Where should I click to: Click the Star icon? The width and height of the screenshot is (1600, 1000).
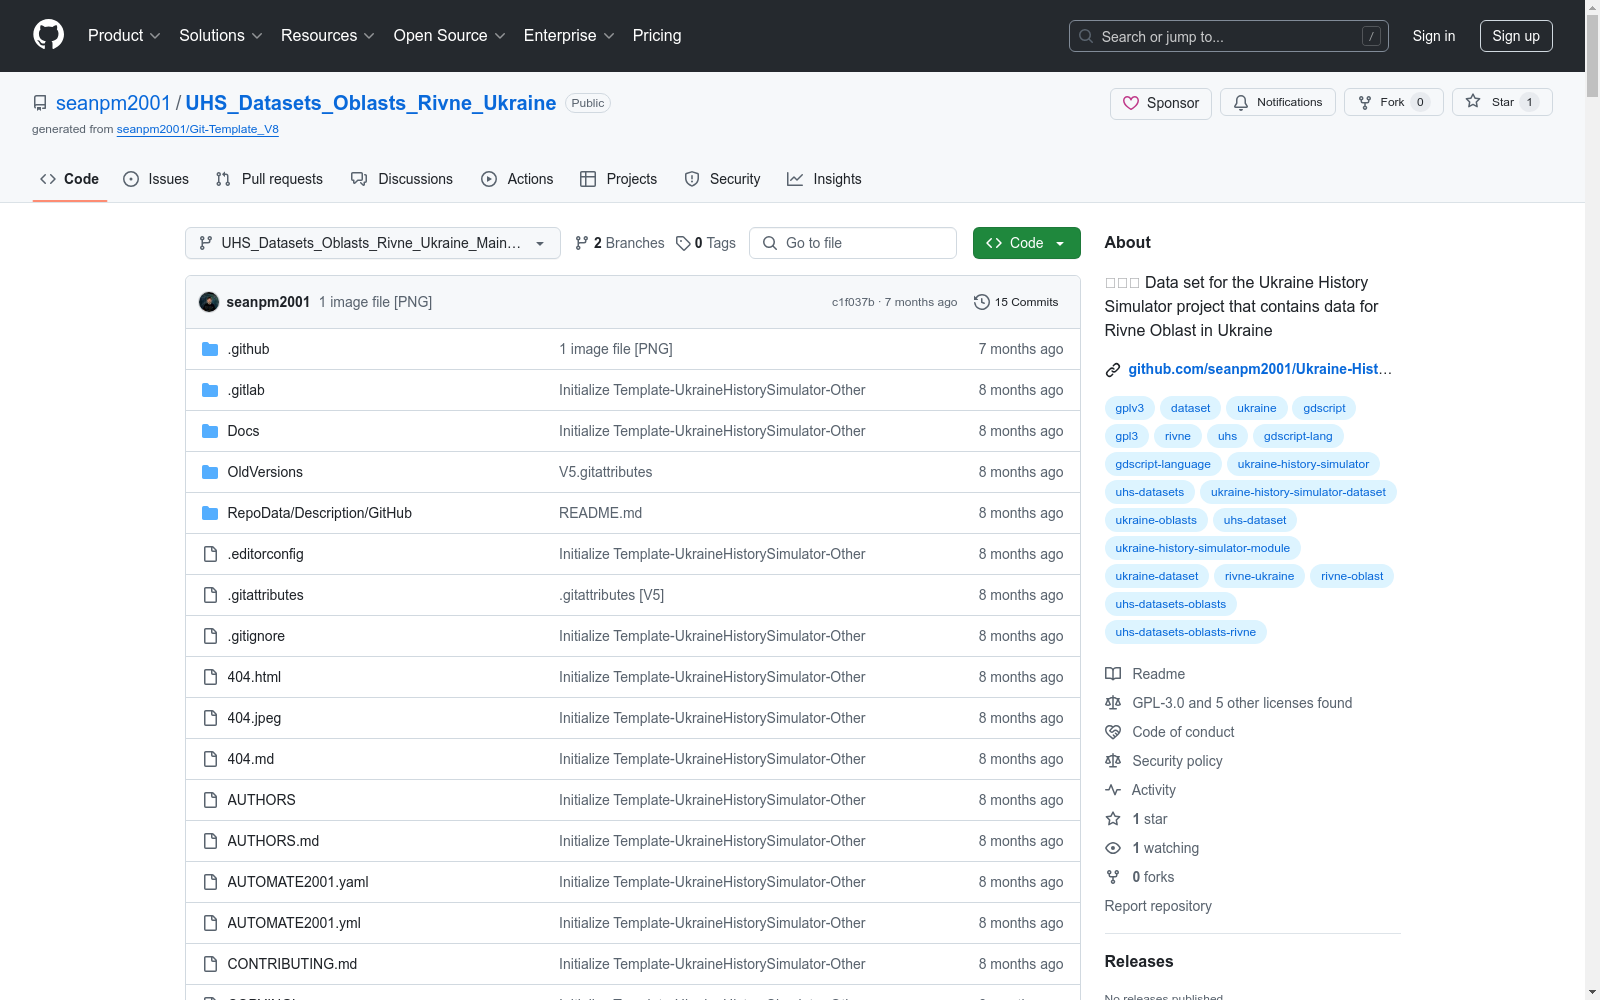click(1473, 102)
